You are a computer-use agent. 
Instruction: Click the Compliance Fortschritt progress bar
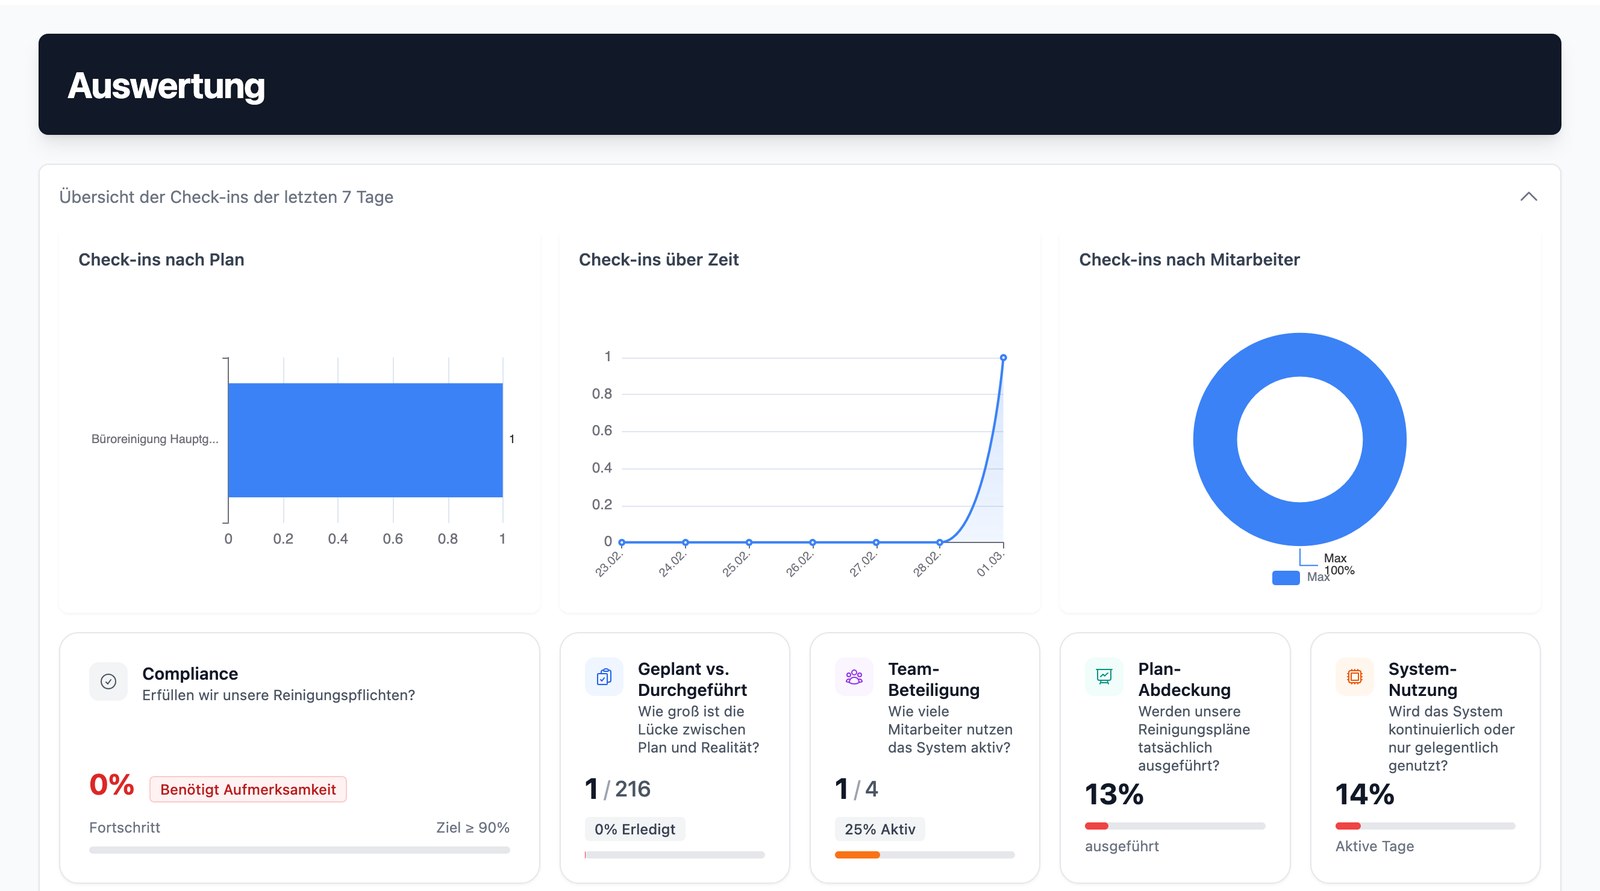299,850
